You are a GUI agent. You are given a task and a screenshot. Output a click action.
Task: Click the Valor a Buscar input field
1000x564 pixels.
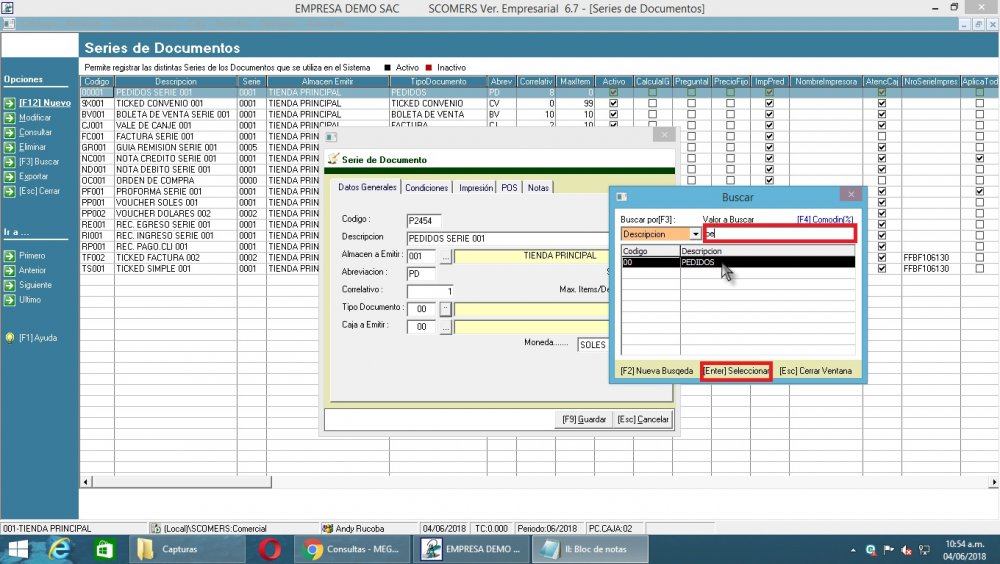(x=779, y=234)
